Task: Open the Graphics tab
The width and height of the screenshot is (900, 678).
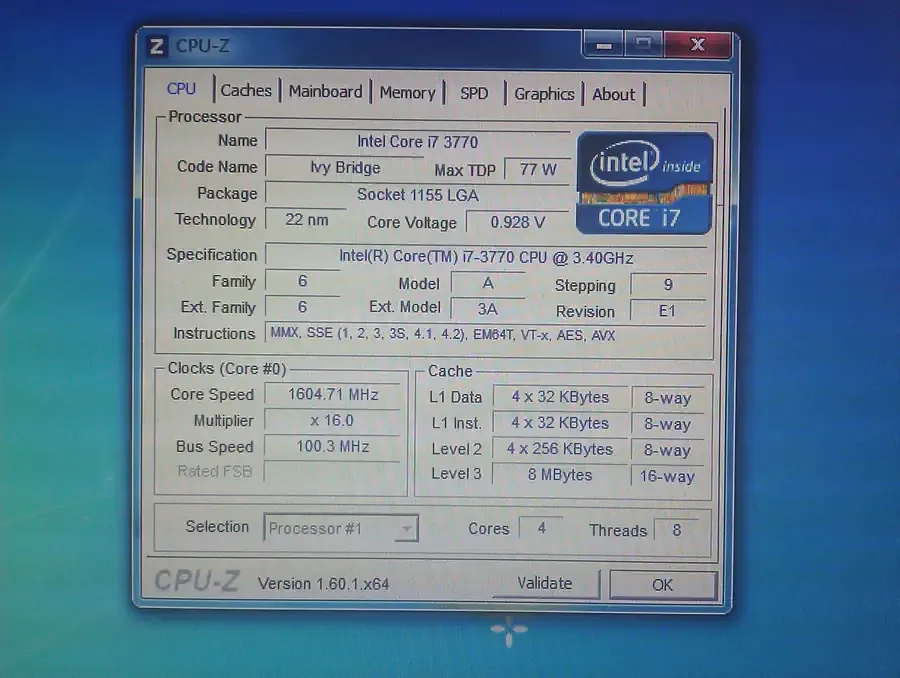Action: [544, 94]
